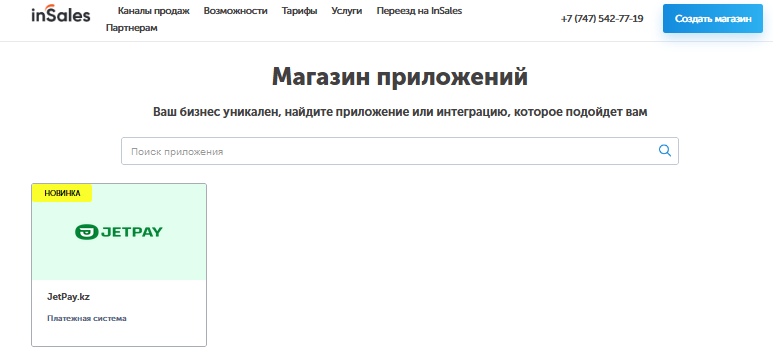This screenshot has height=364, width=773.
Task: Click the Магазин приложений page heading
Action: [400, 77]
